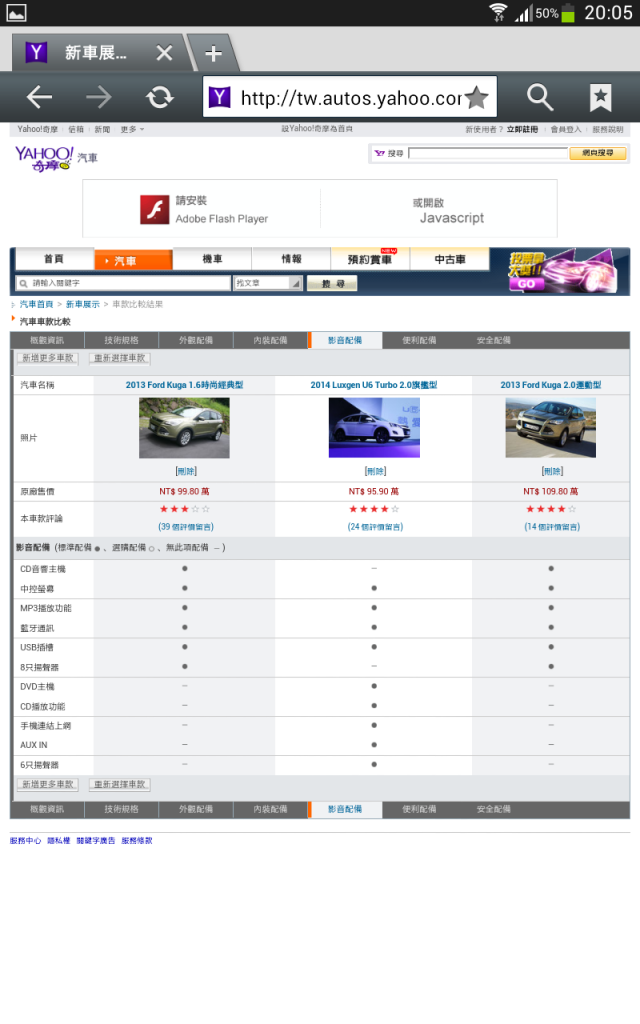Tap the battery indicator in the status bar
640x1024 pixels.
tap(568, 12)
